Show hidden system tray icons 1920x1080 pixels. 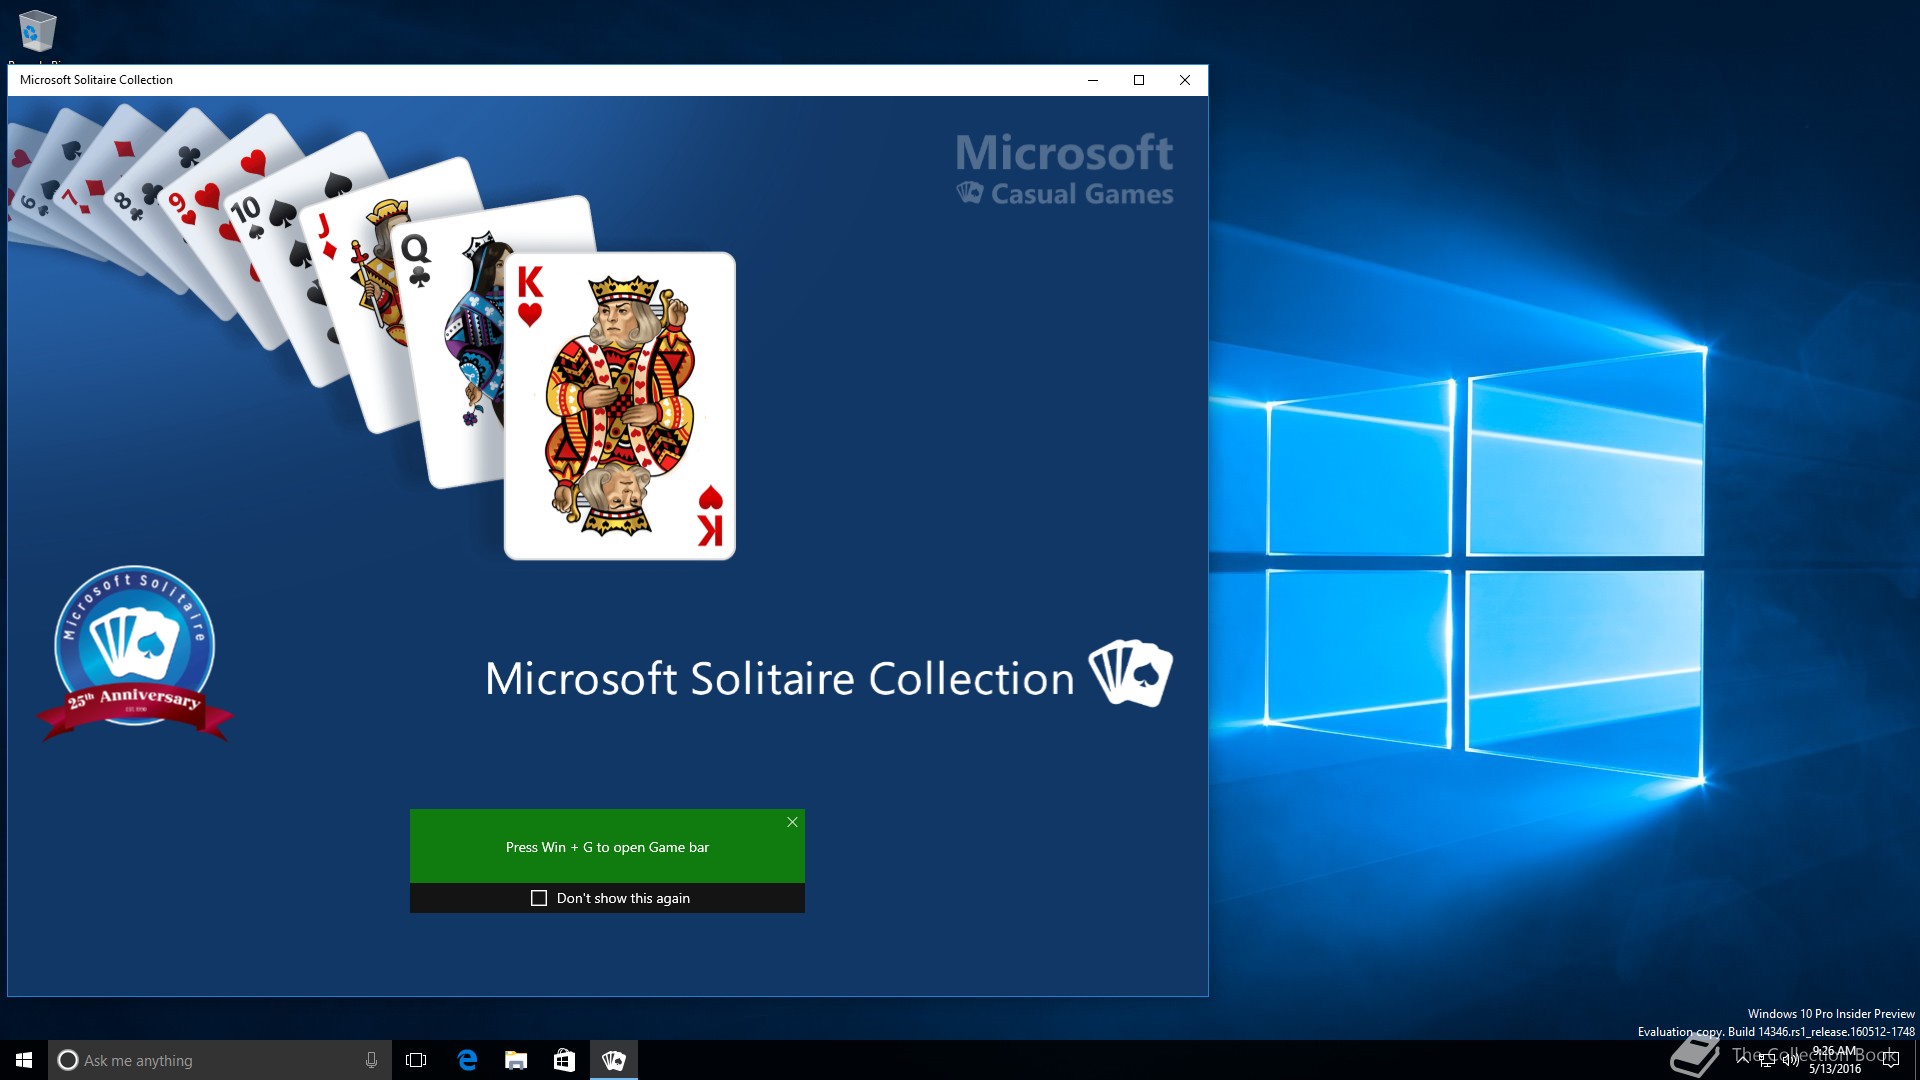[x=1743, y=1059]
